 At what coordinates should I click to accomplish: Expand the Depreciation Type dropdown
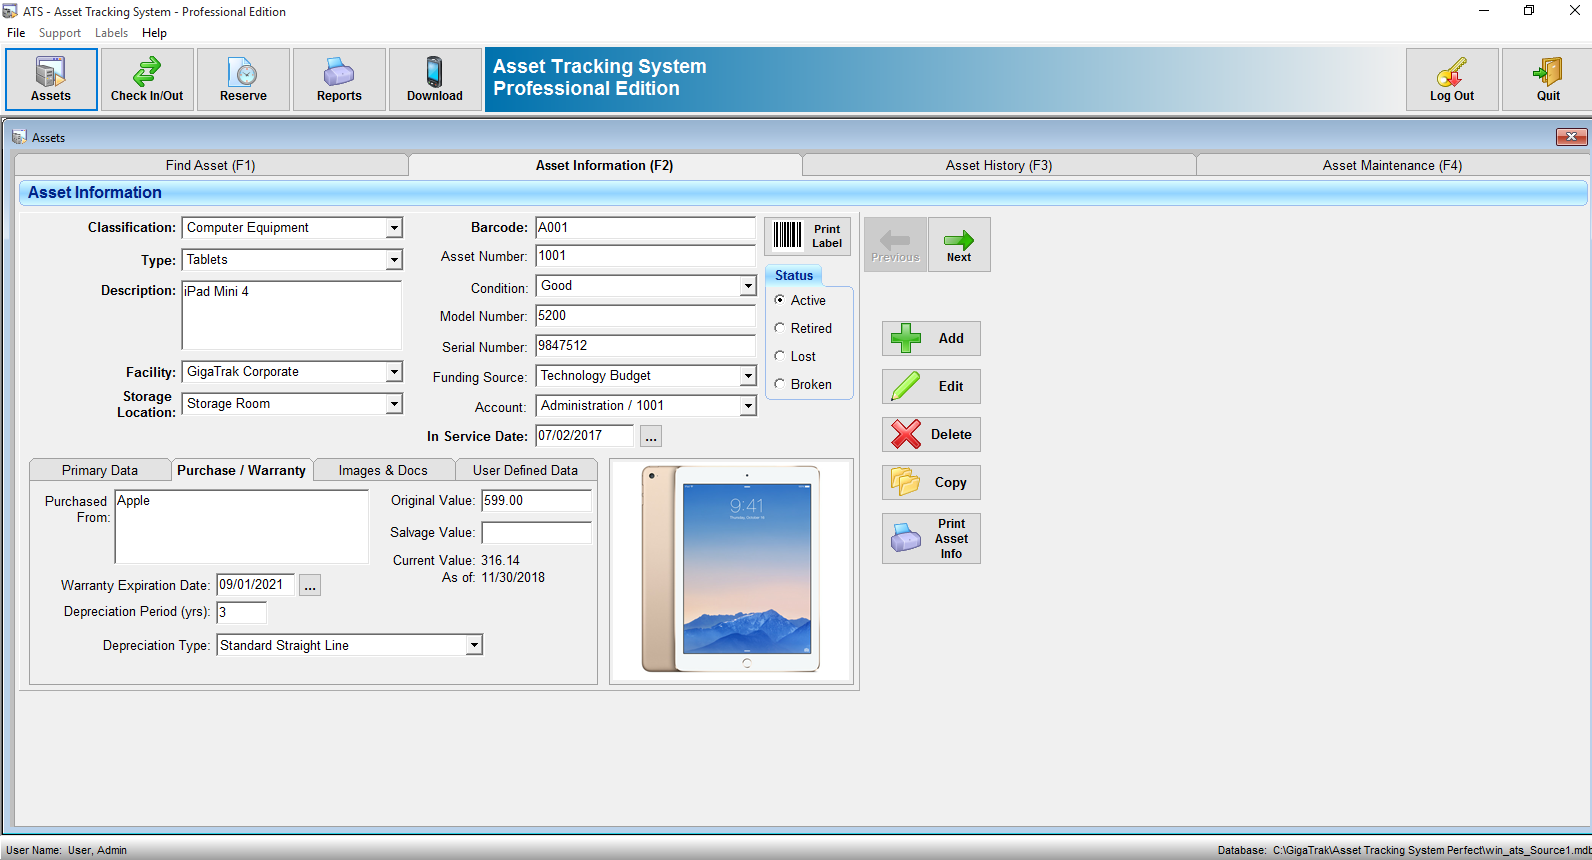click(x=474, y=646)
